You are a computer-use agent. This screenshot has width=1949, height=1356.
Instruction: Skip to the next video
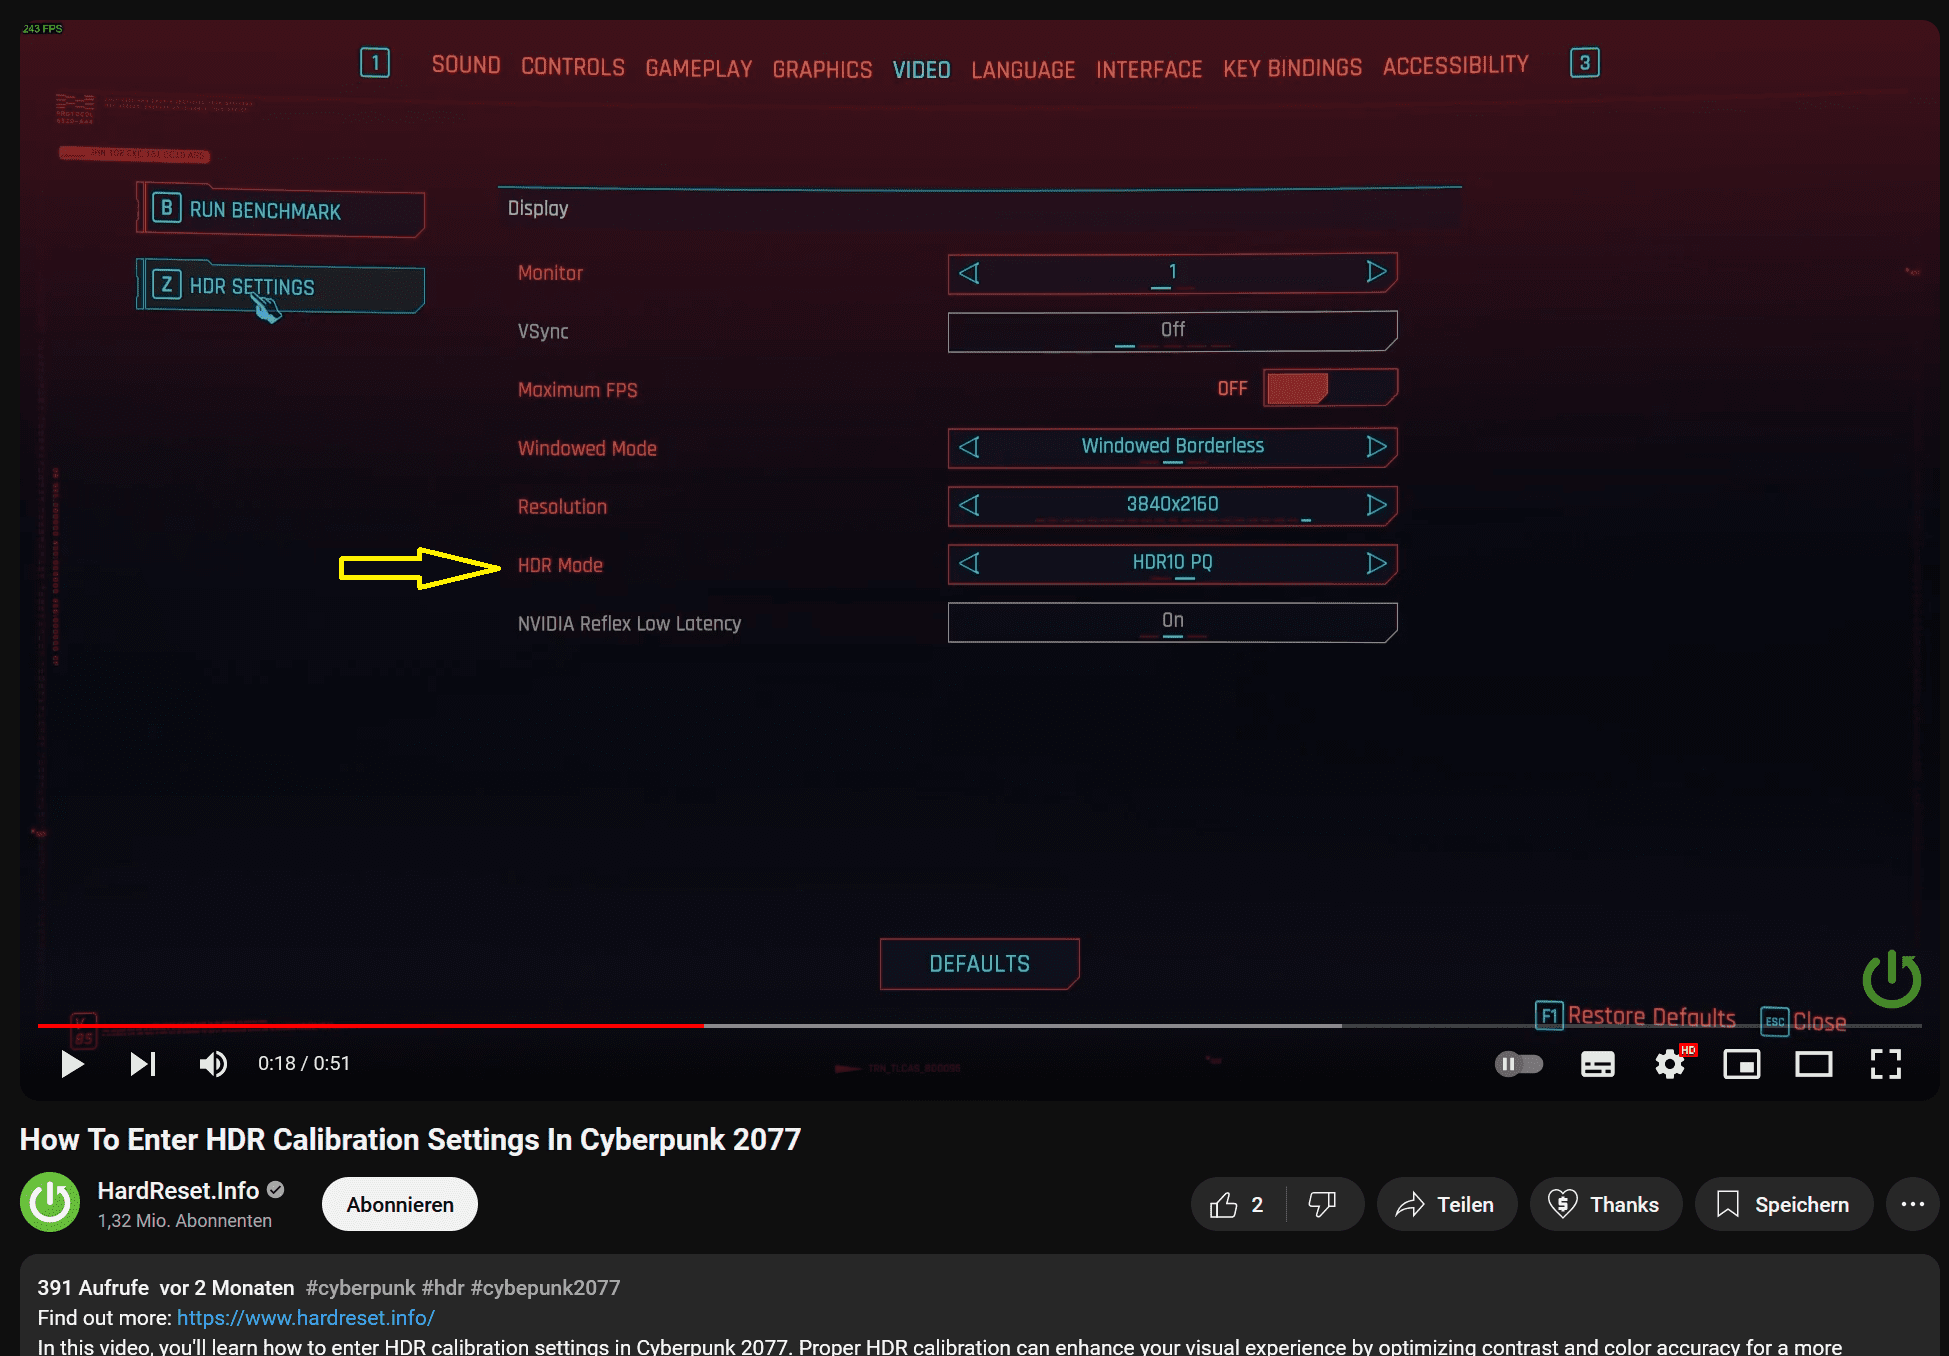coord(143,1064)
